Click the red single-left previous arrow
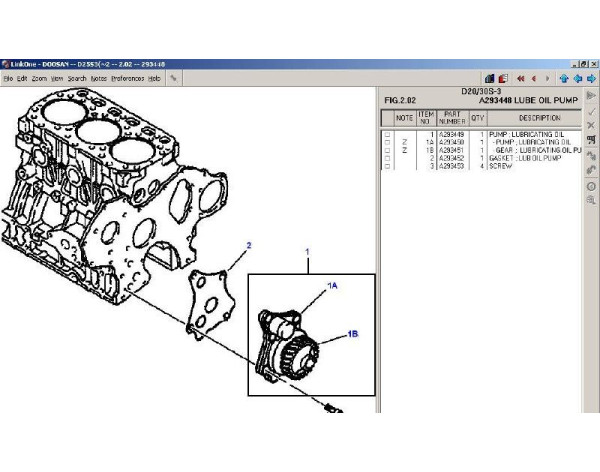Viewport: 600px width, 472px height. pyautogui.click(x=534, y=78)
